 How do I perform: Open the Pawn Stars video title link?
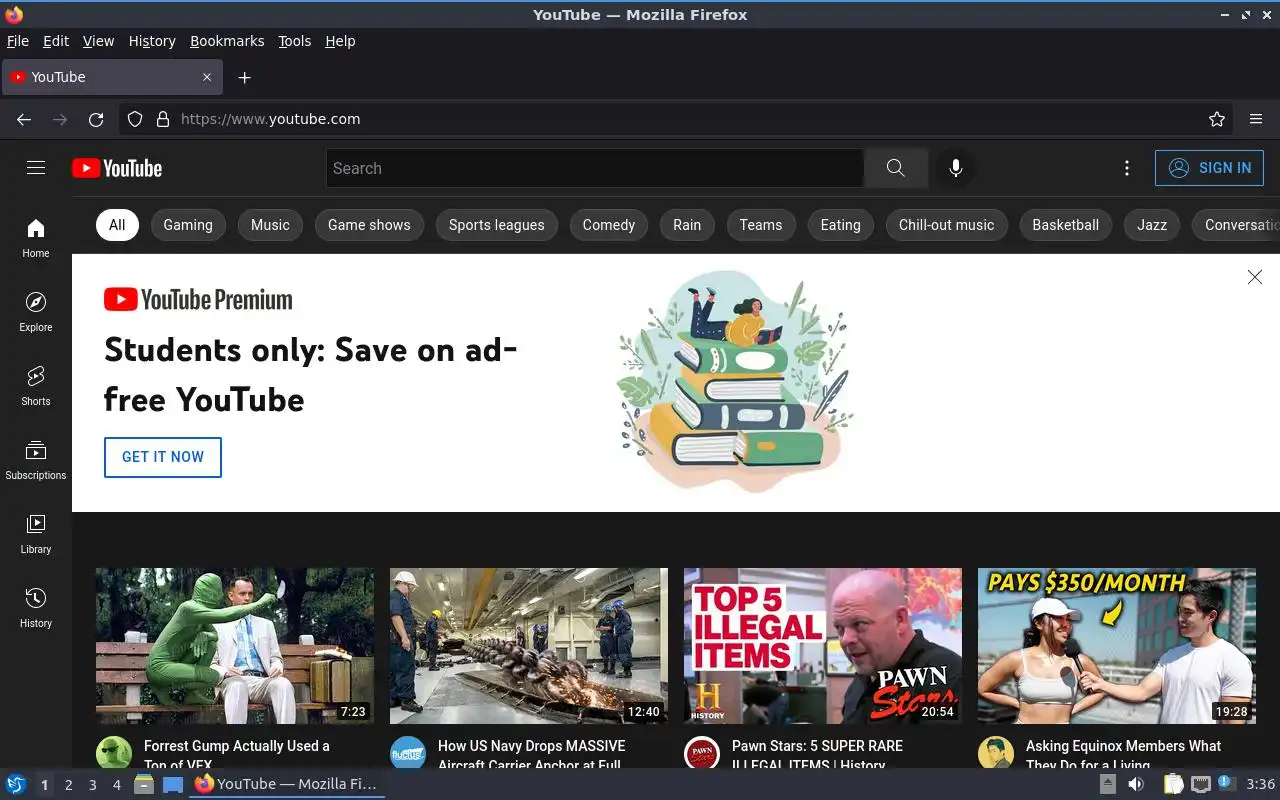pos(817,754)
